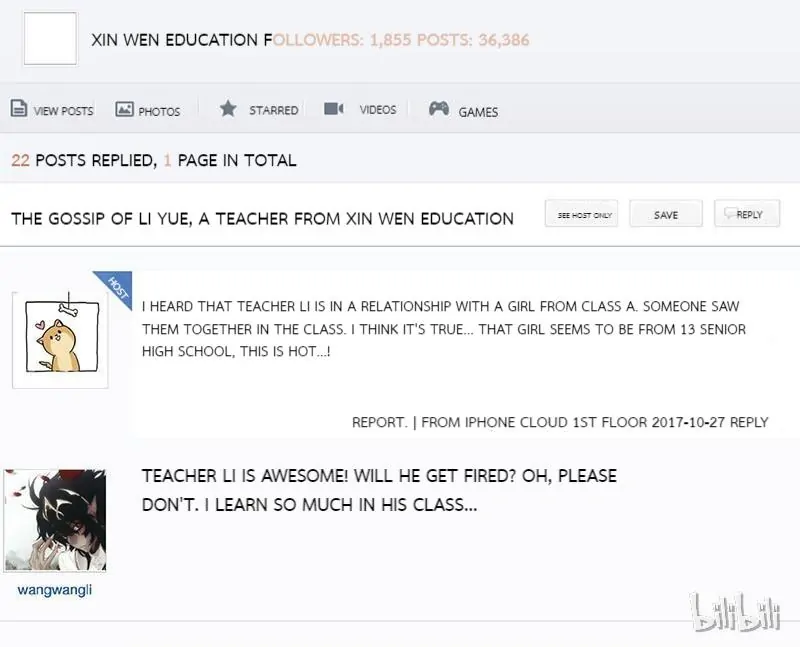This screenshot has height=647, width=800.
Task: Click the See Host Only button
Action: (582, 214)
